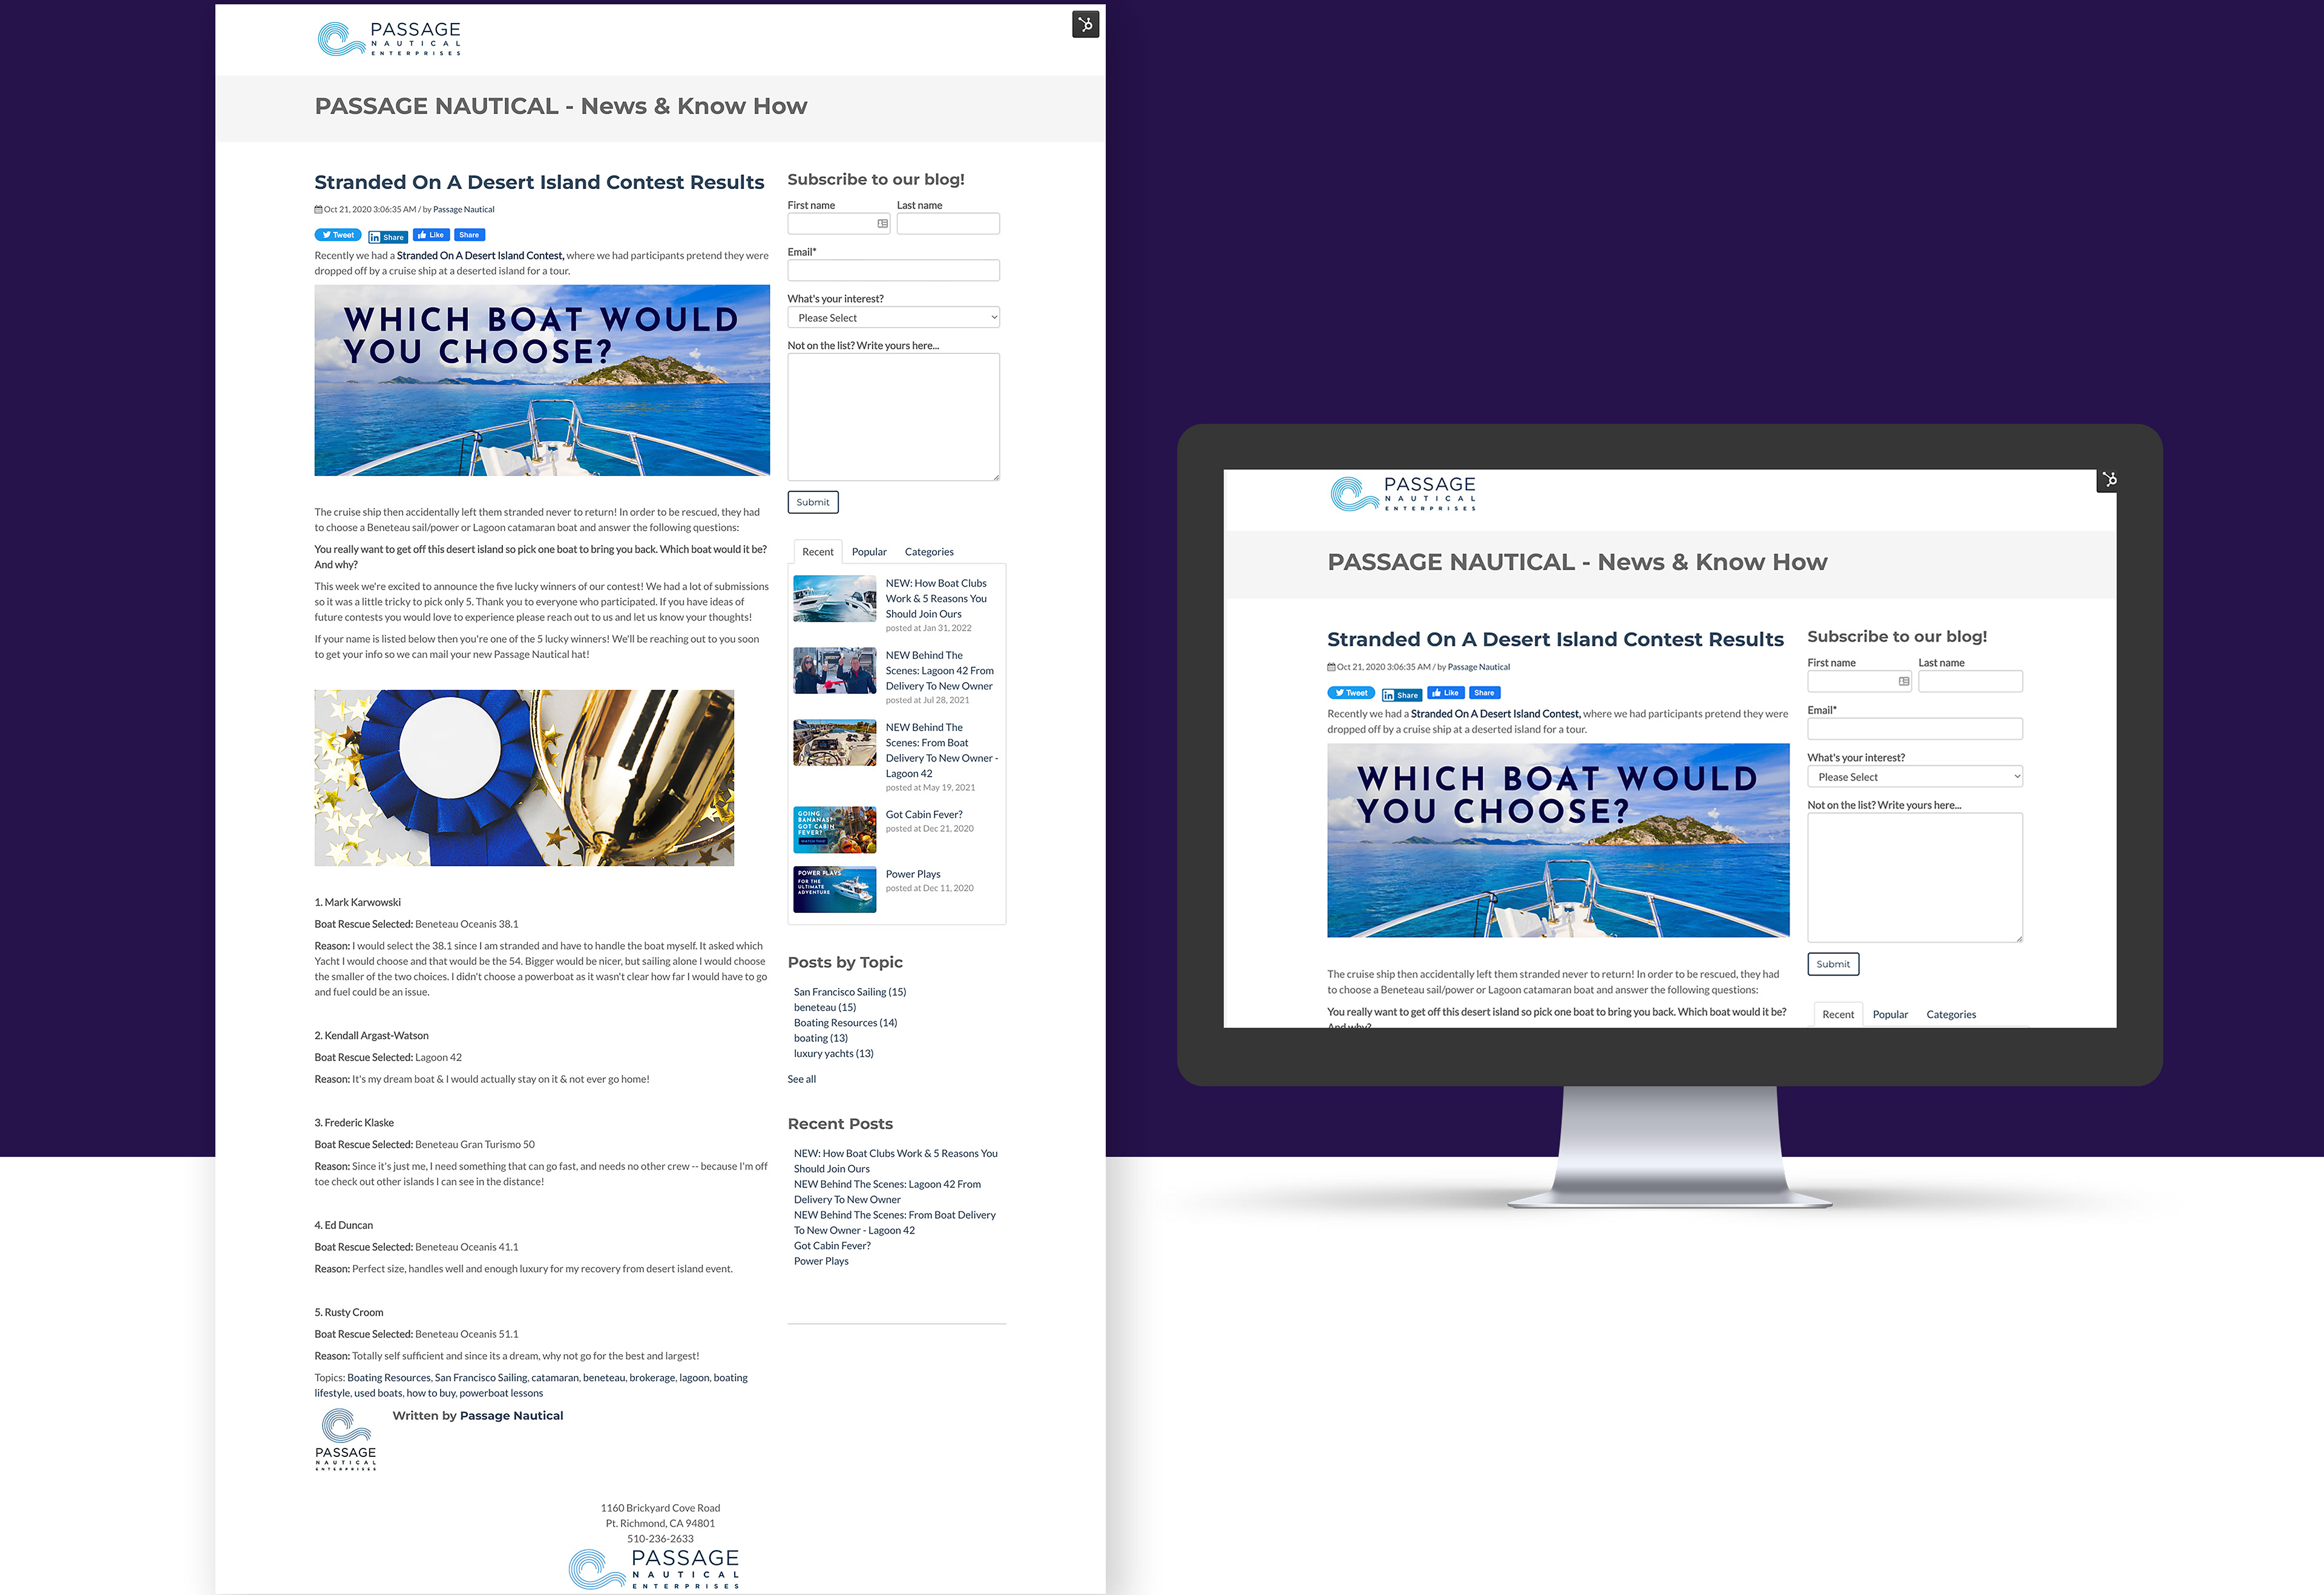Click the autofill icon inside the monitor First name field
Image resolution: width=2324 pixels, height=1595 pixels.
(x=1903, y=682)
